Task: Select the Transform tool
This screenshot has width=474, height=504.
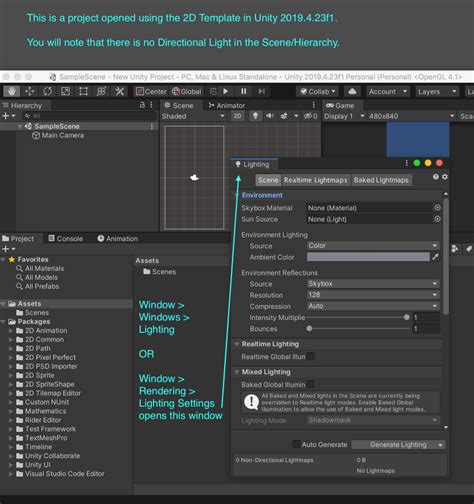Action: 101,91
